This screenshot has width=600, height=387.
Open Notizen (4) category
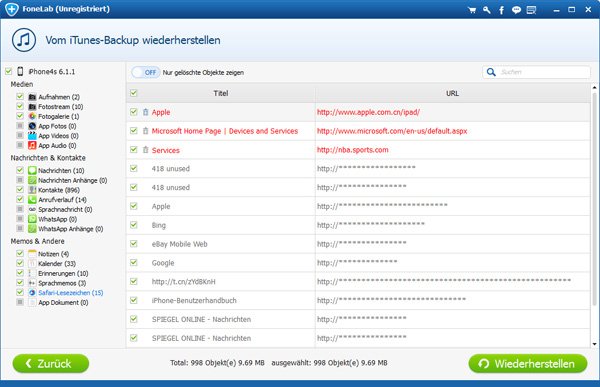(x=54, y=254)
